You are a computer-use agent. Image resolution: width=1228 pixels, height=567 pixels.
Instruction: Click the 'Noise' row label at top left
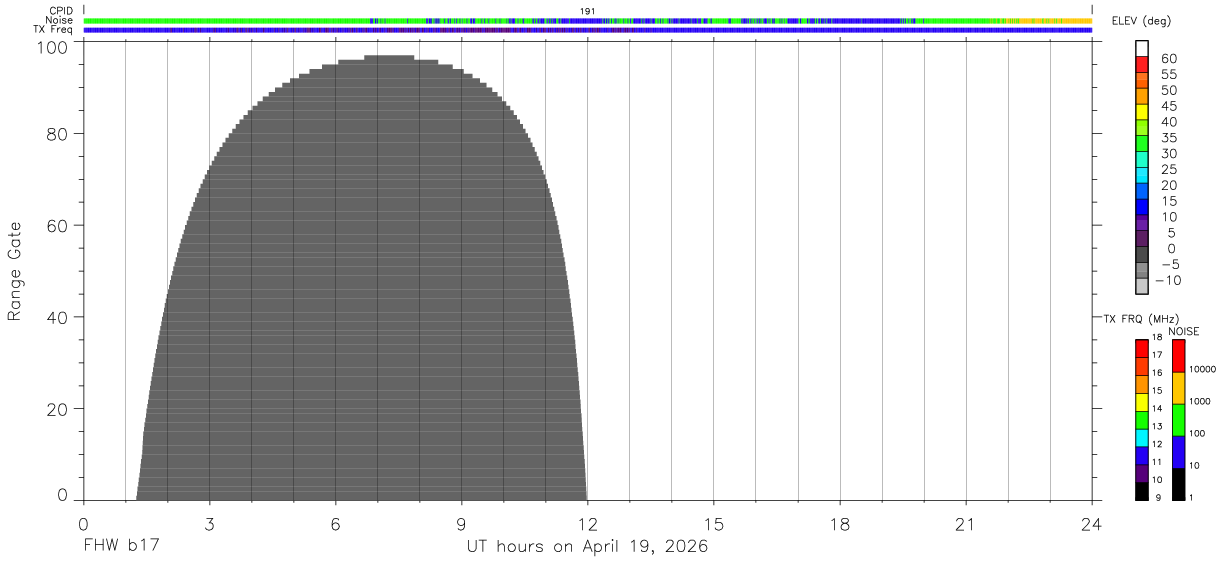pos(61,20)
